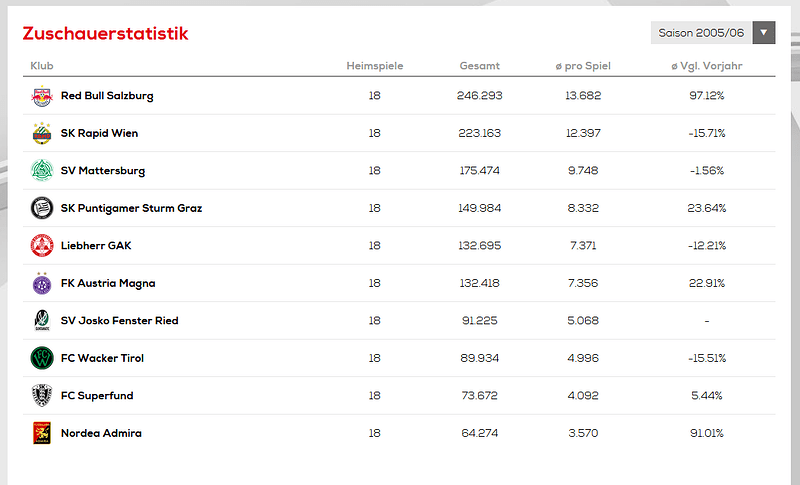Click the SV Mattersburg club crest
Image resolution: width=800 pixels, height=485 pixels.
point(42,171)
